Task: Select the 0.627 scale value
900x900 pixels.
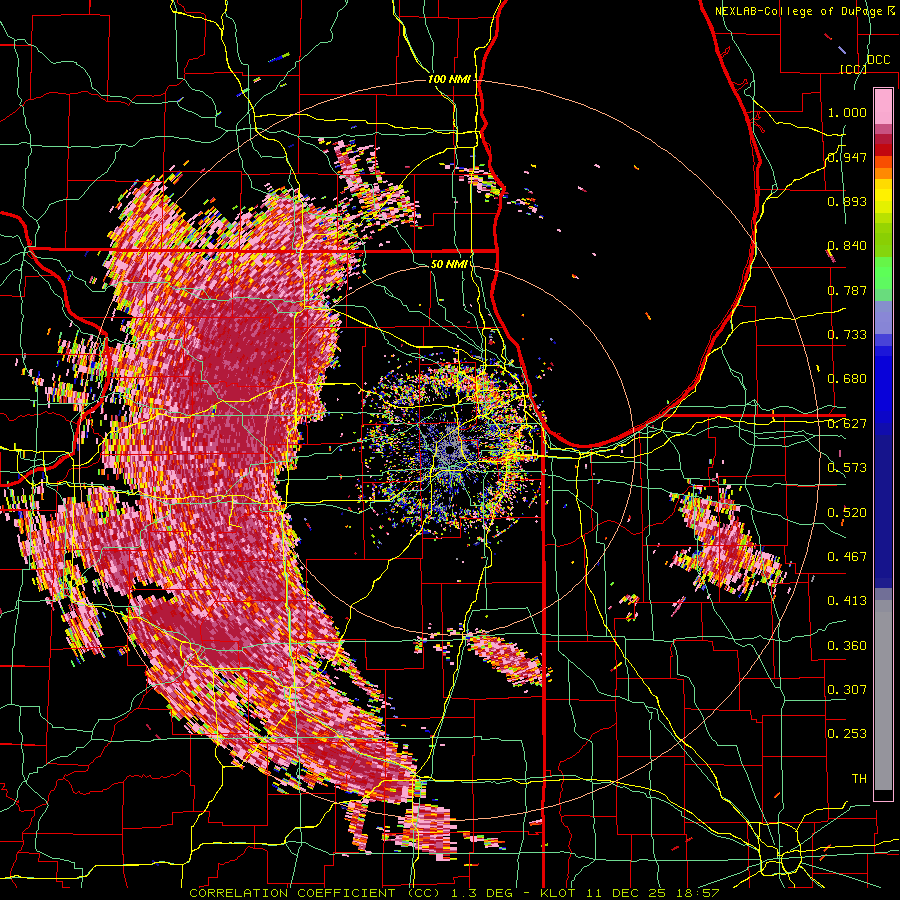Action: (x=847, y=424)
